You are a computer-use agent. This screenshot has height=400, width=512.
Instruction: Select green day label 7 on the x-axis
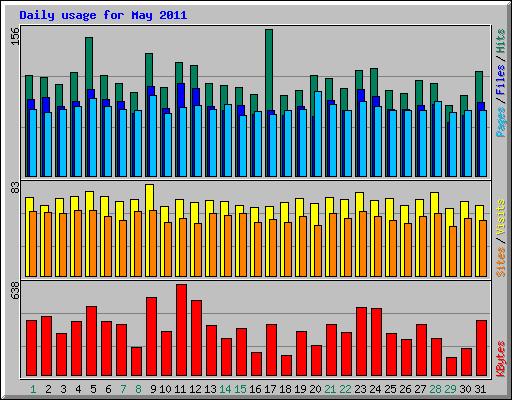(x=123, y=389)
